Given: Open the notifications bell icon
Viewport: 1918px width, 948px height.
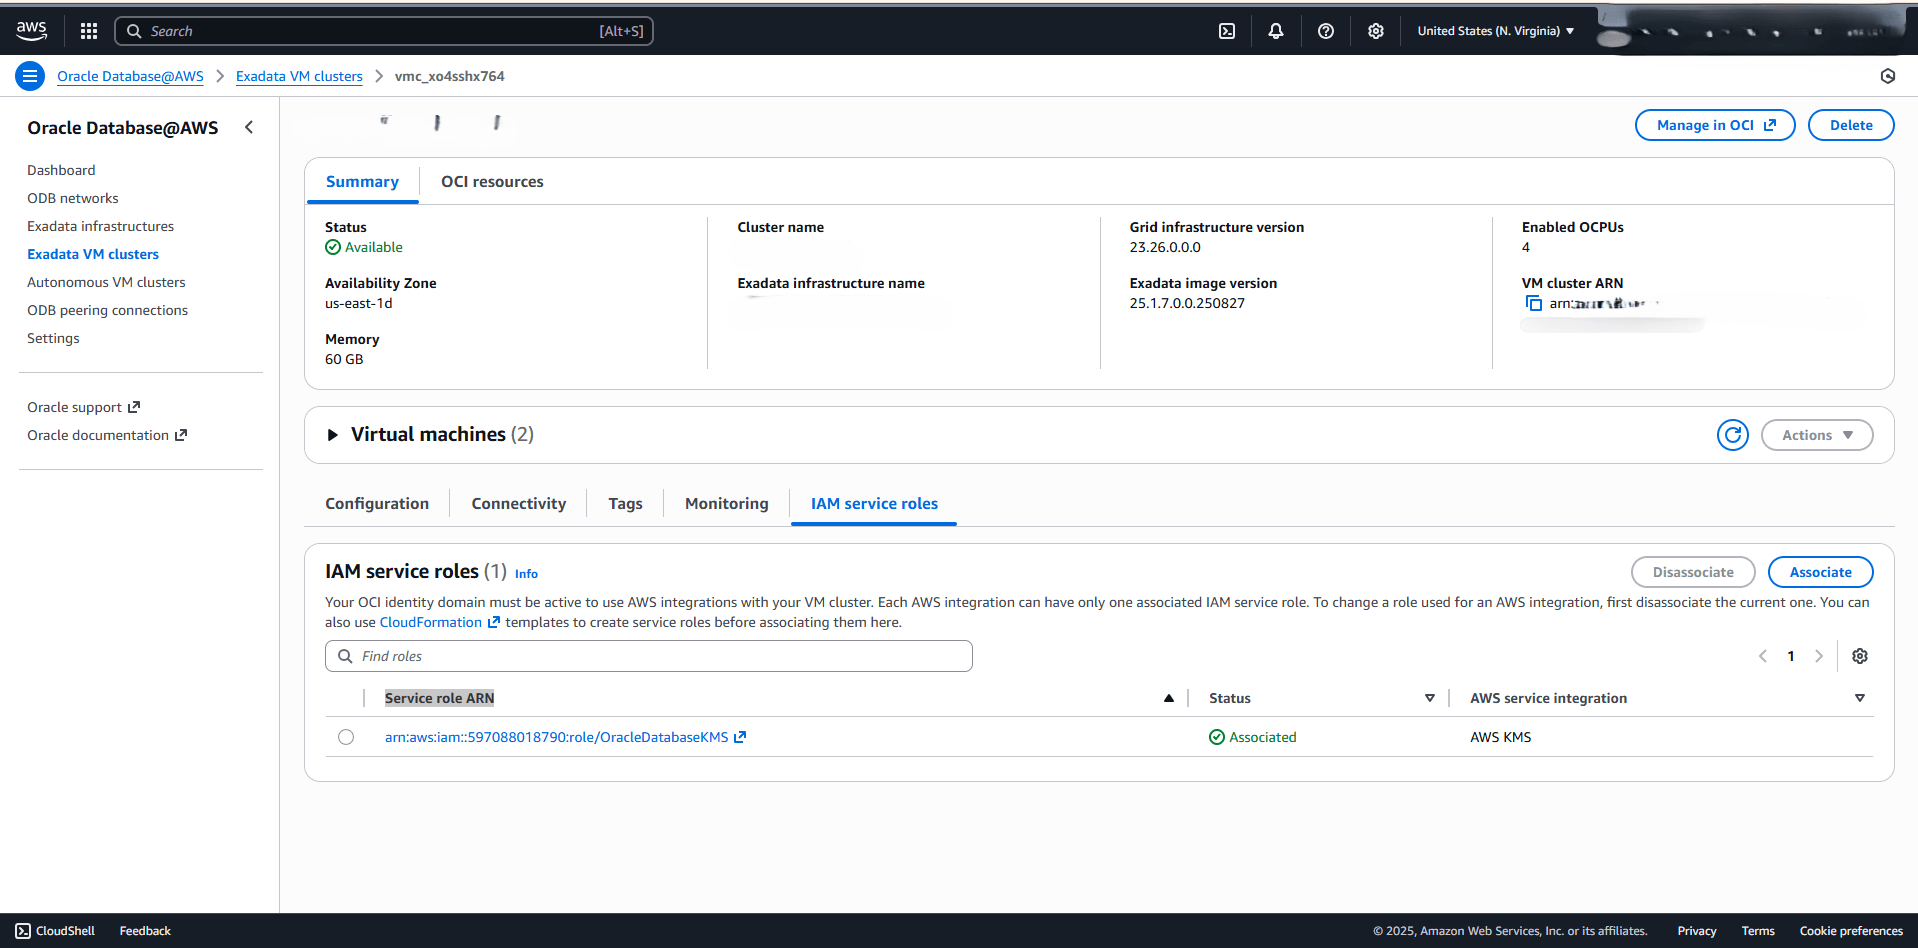Looking at the screenshot, I should pyautogui.click(x=1276, y=31).
